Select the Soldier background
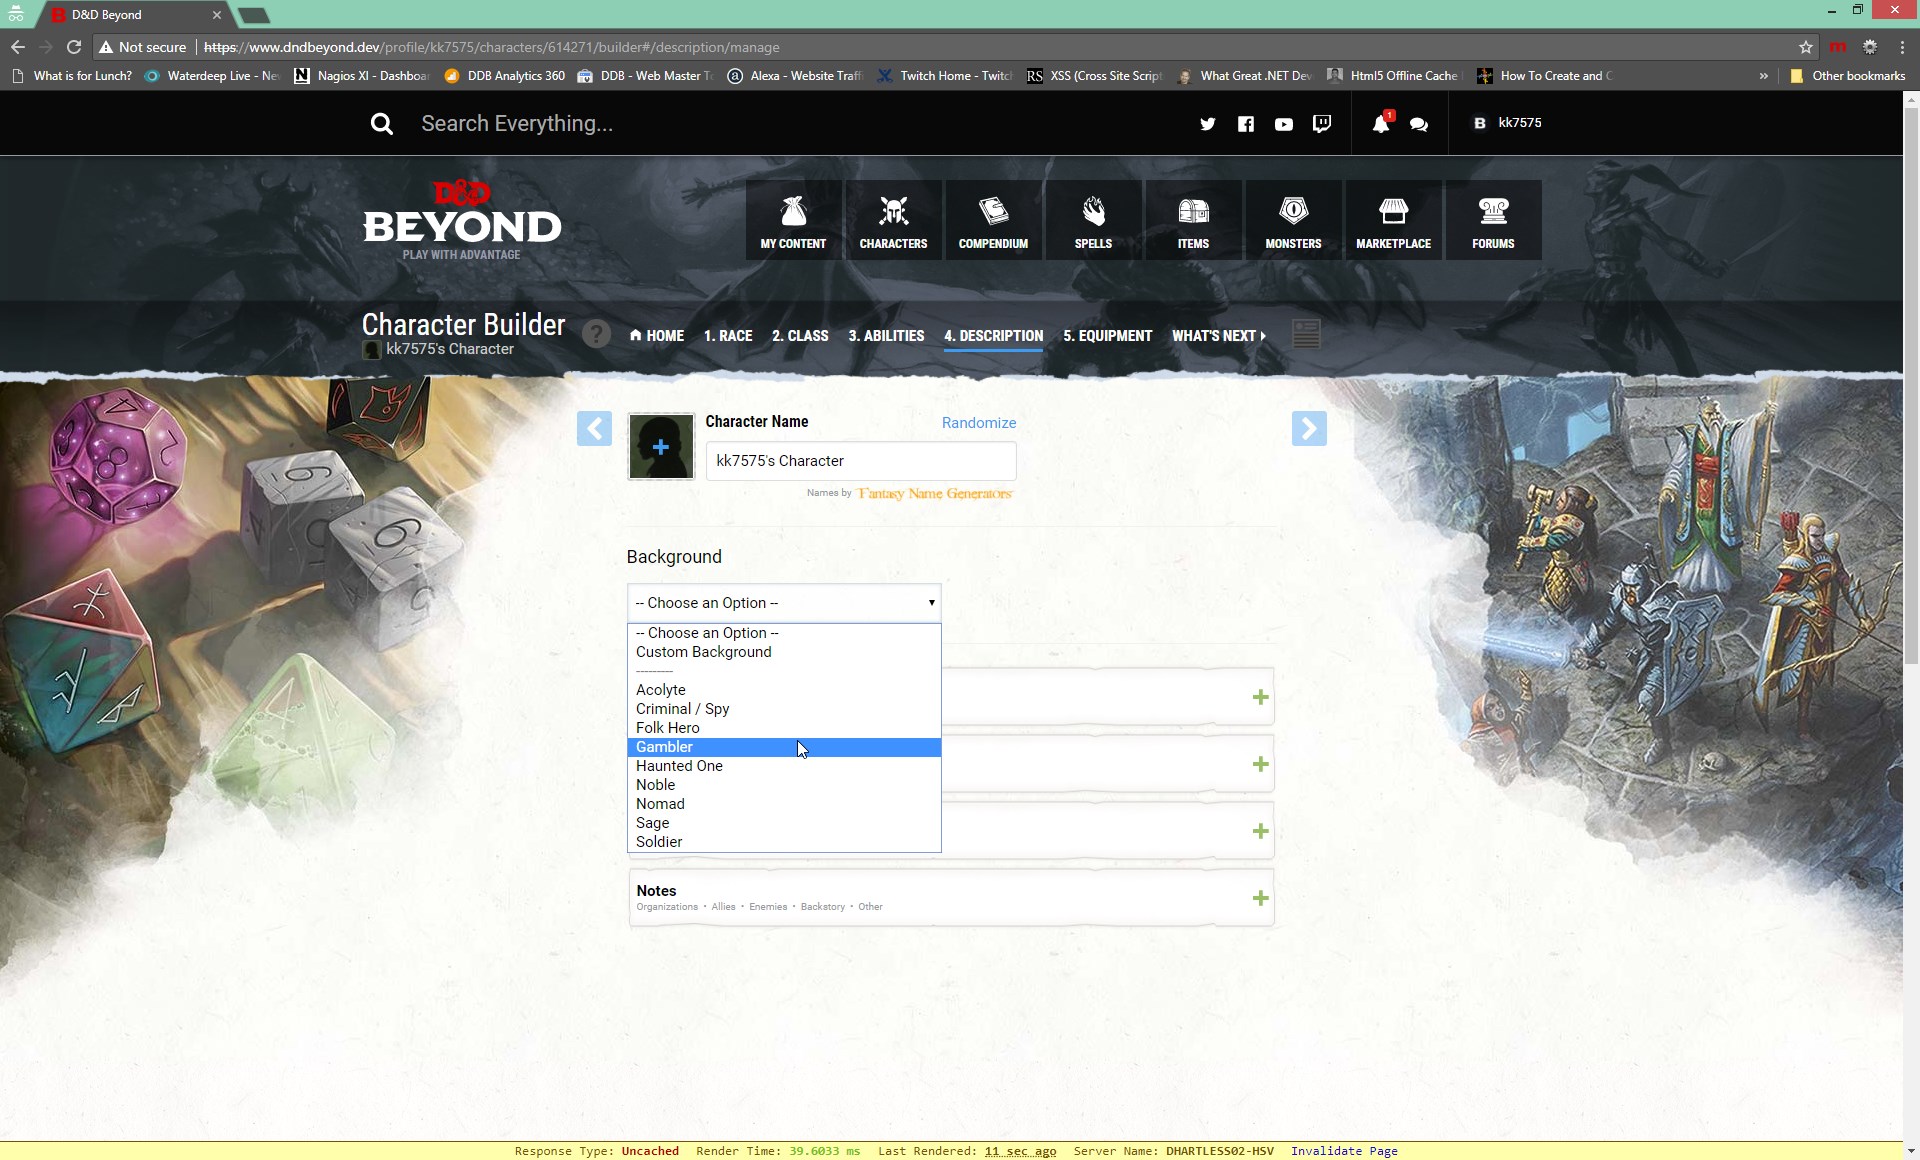1920x1160 pixels. pos(784,842)
